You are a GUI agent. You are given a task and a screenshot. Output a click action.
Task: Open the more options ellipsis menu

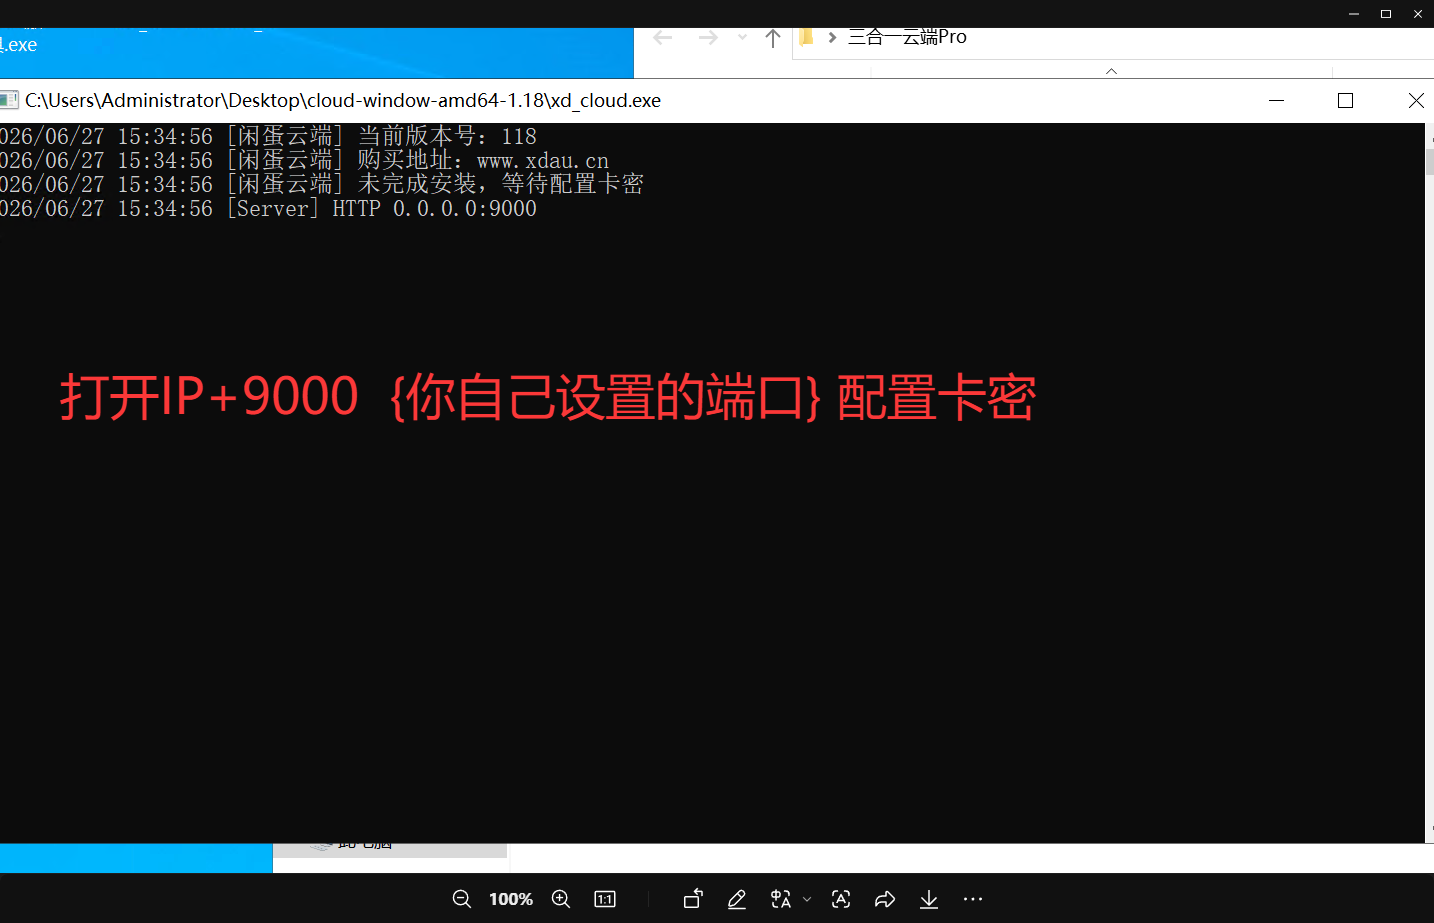pyautogui.click(x=973, y=899)
